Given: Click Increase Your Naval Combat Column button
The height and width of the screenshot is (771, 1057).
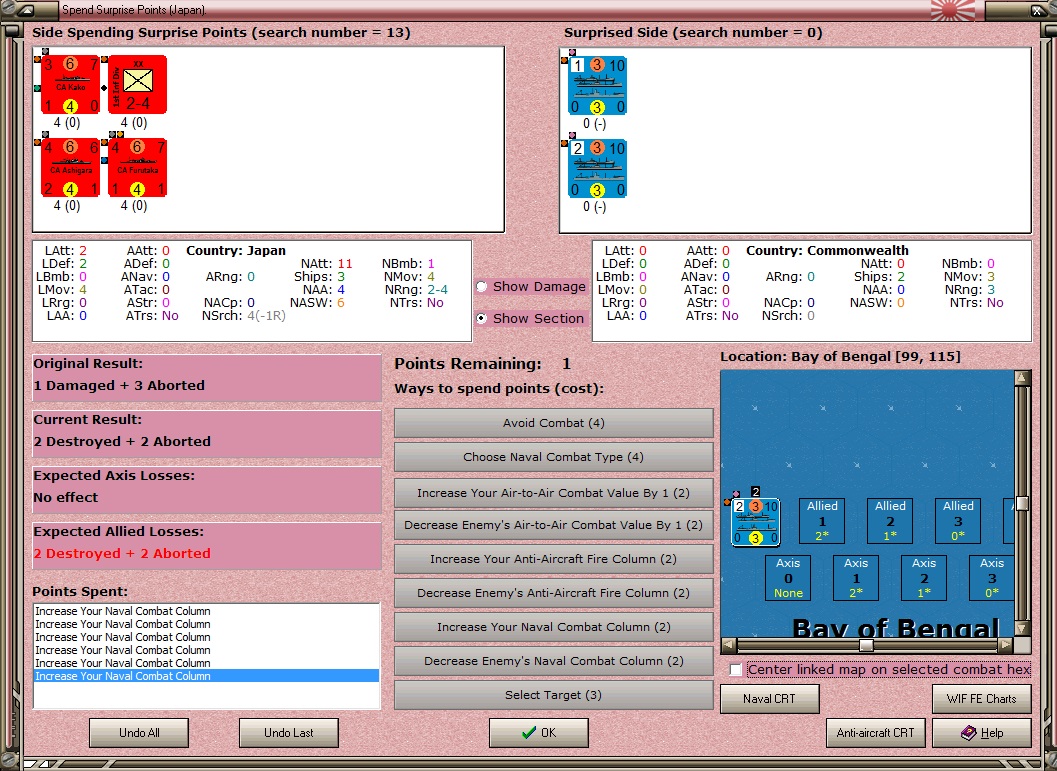Looking at the screenshot, I should (x=553, y=627).
